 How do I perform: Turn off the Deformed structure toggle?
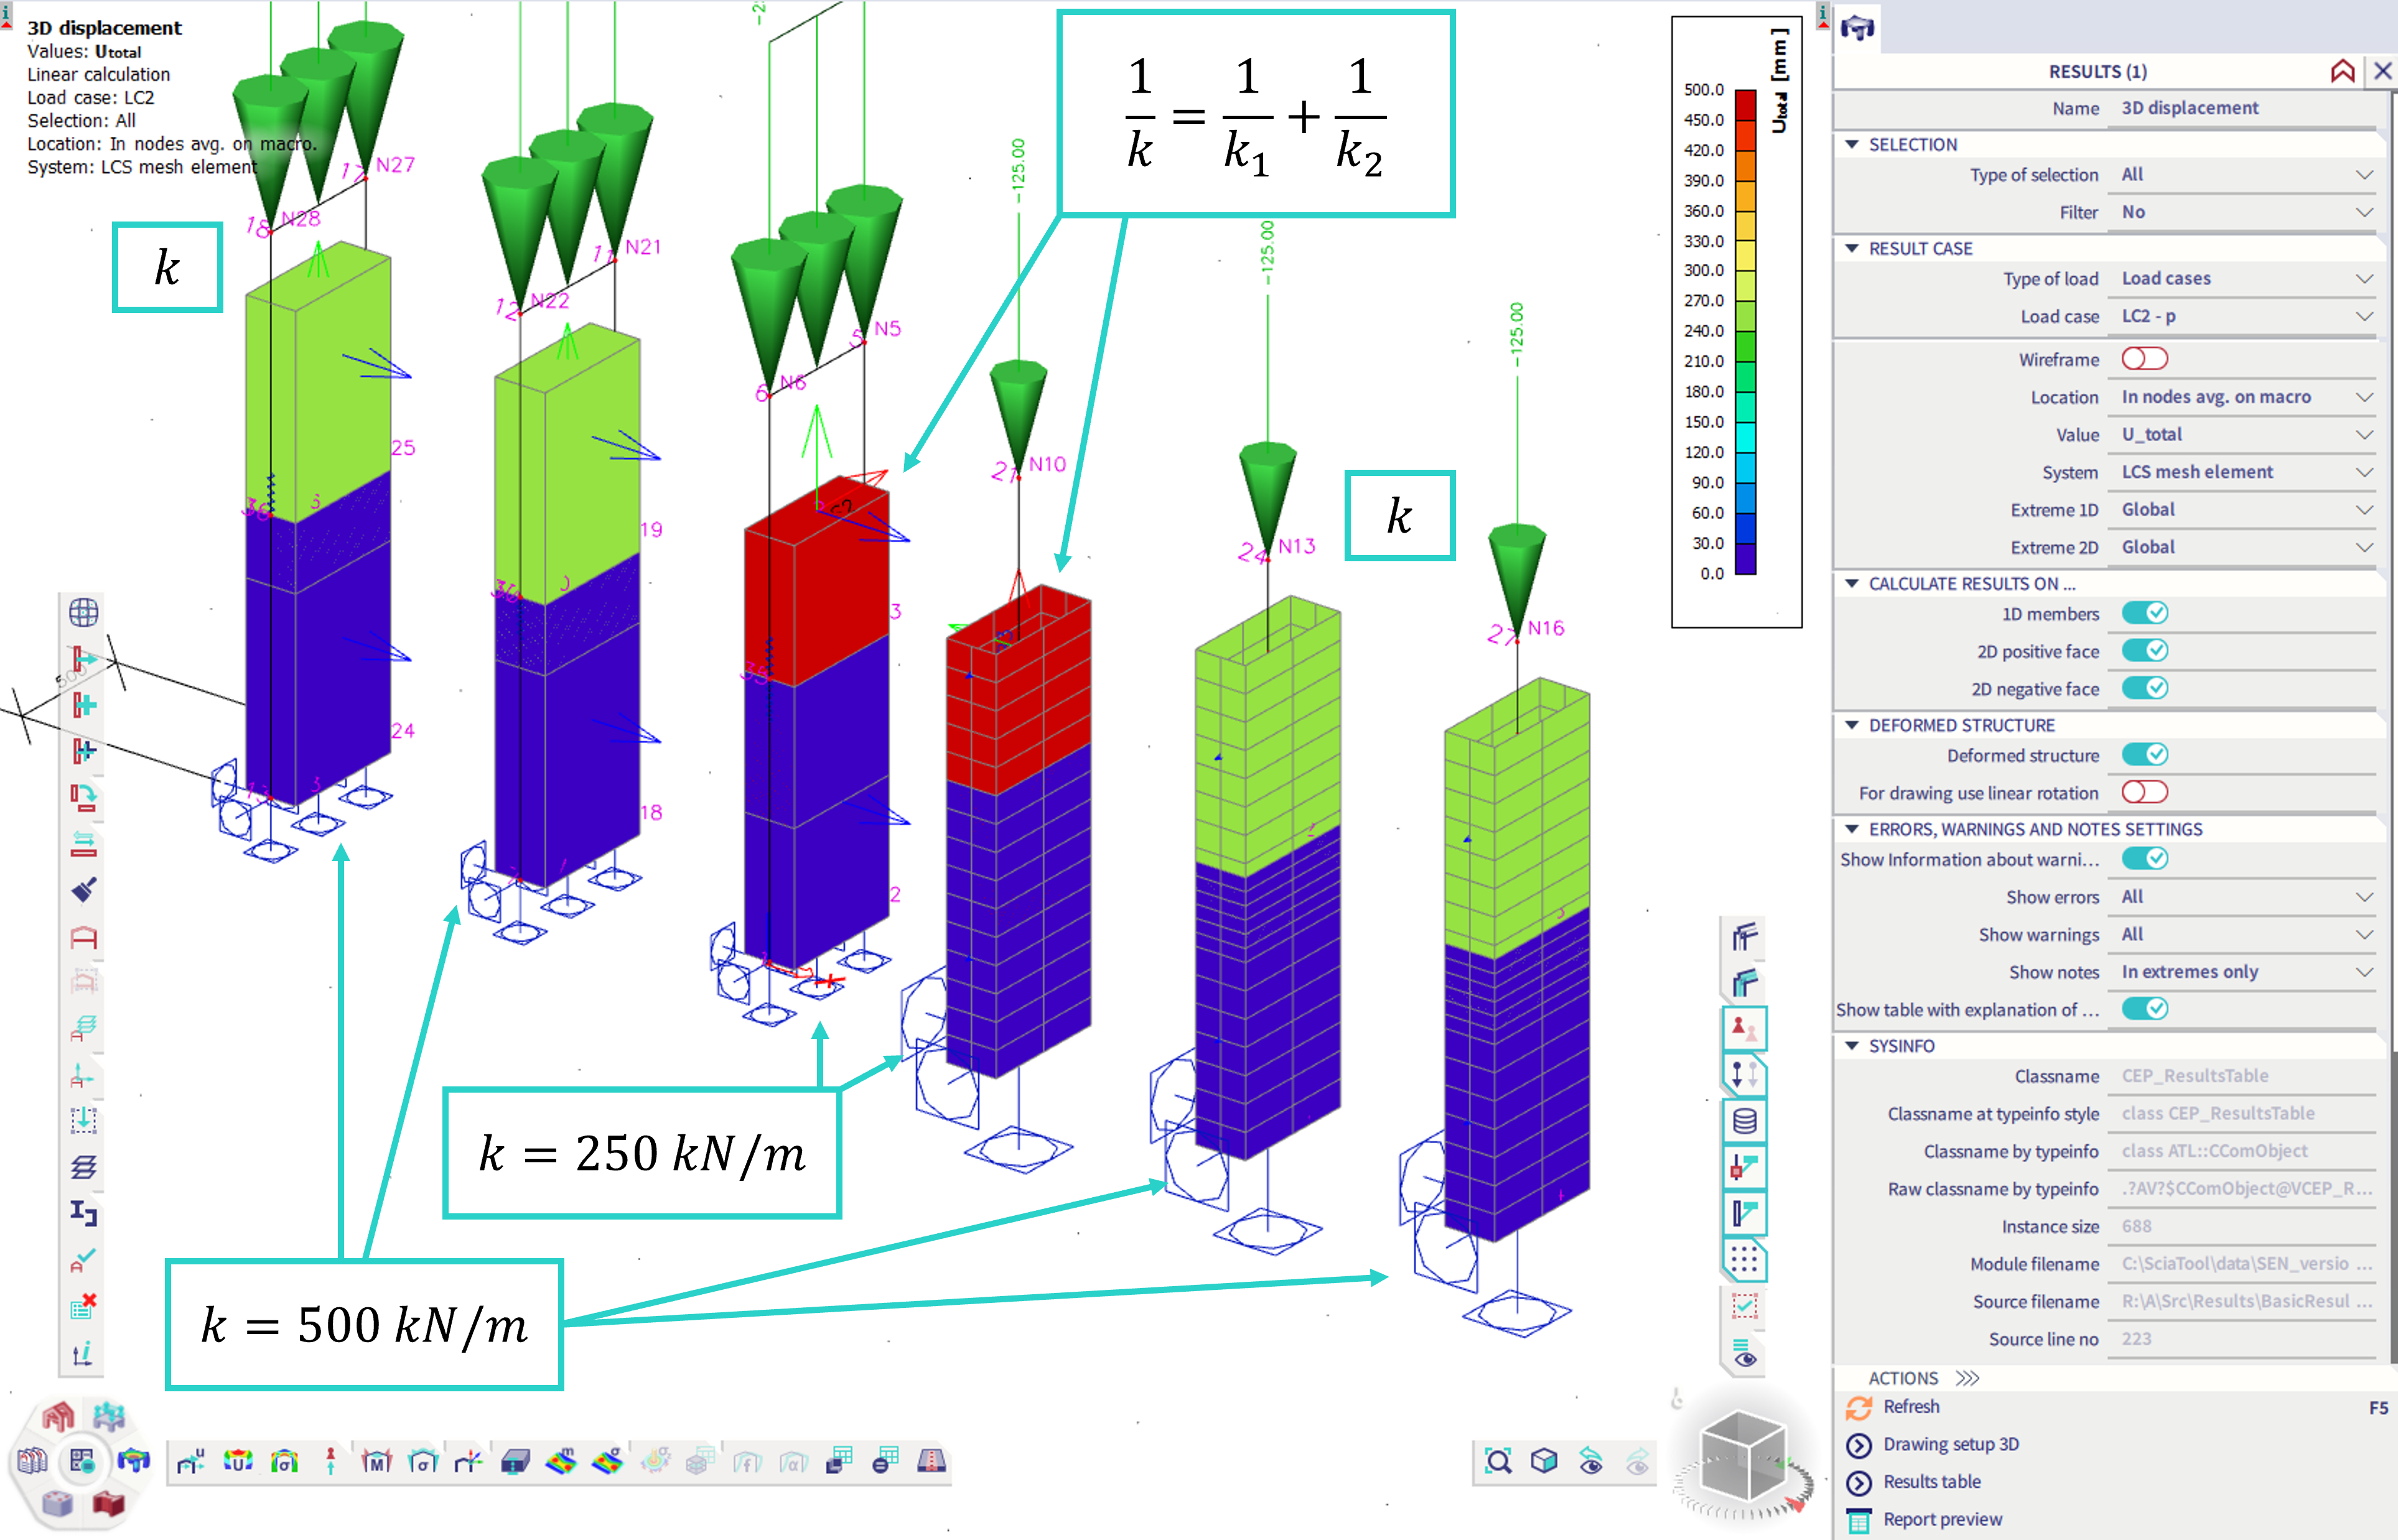pyautogui.click(x=2144, y=755)
